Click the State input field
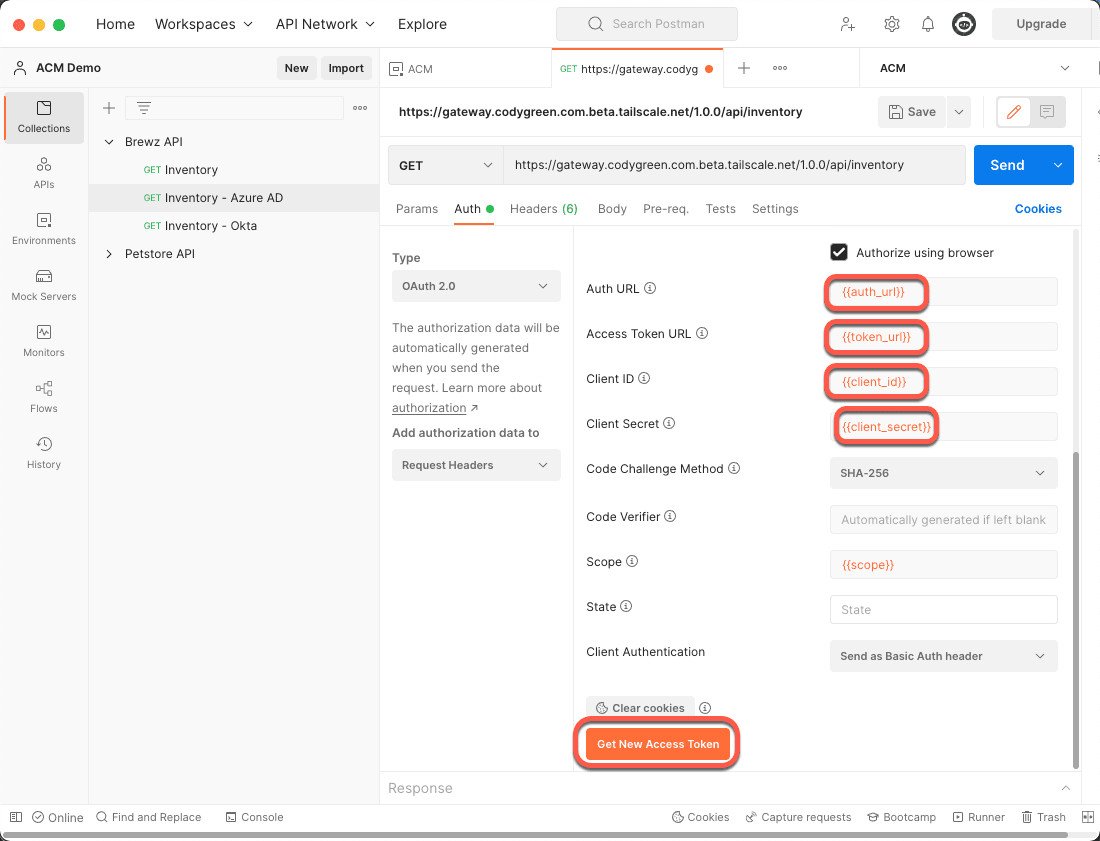The height and width of the screenshot is (841, 1100). point(943,609)
